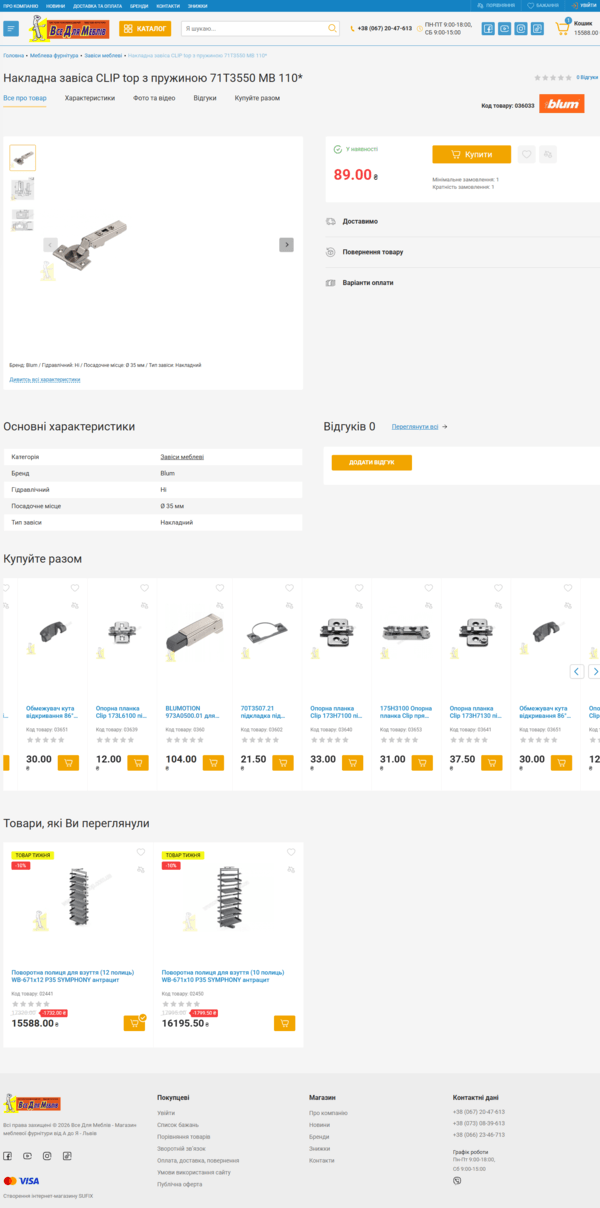Select the third product image thumbnail
The width and height of the screenshot is (600, 1208).
tap(23, 220)
